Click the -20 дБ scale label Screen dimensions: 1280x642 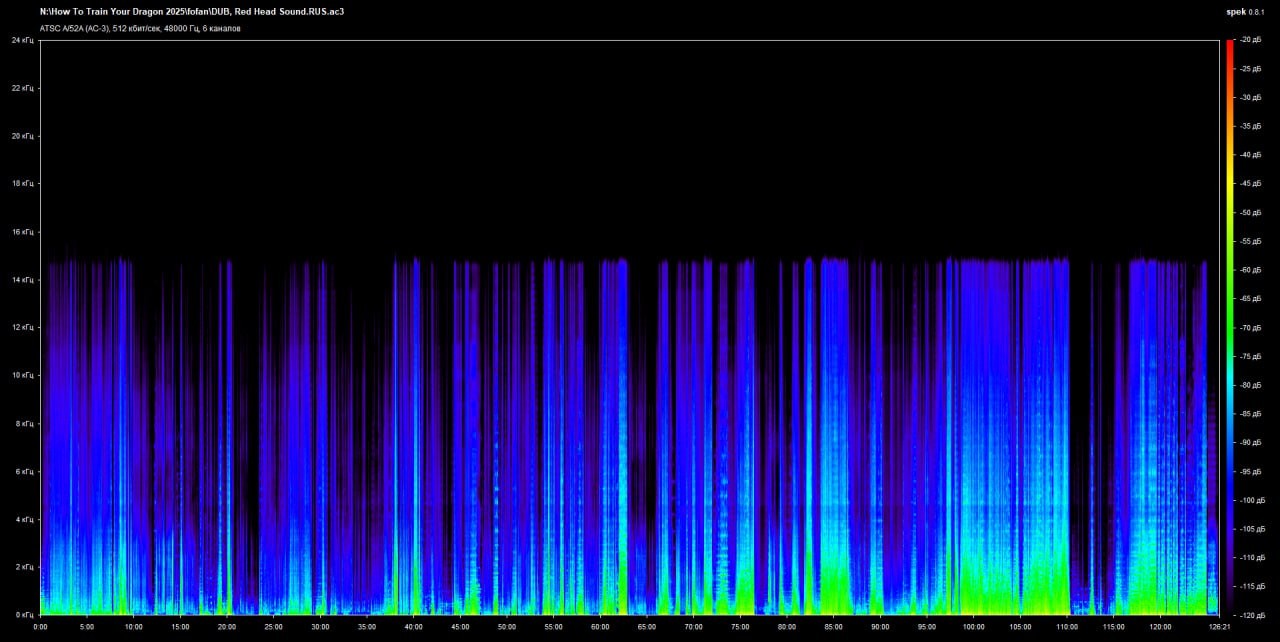pos(1251,40)
